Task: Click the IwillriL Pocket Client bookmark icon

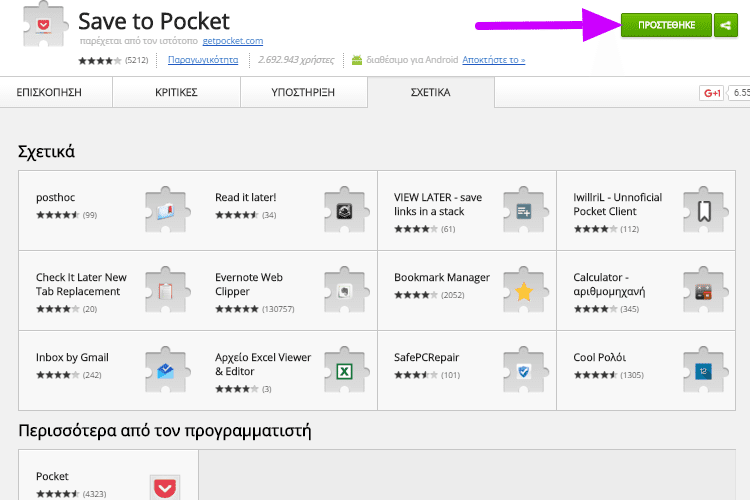Action: 704,211
